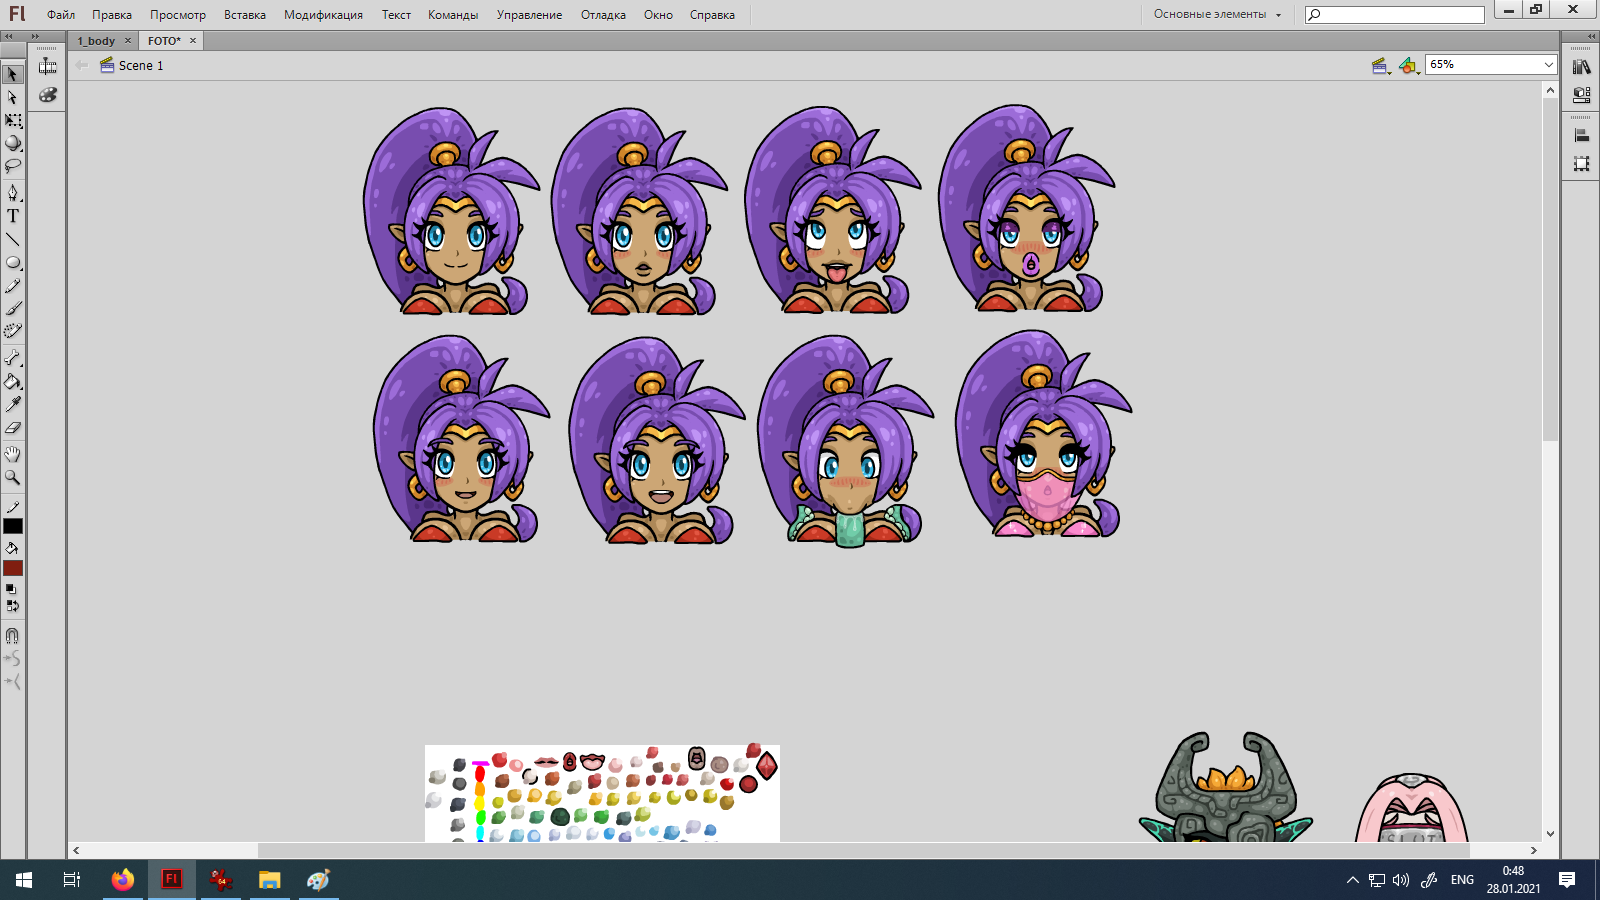The image size is (1600, 900).
Task: Click the fill color bucket icon
Action: point(13,549)
